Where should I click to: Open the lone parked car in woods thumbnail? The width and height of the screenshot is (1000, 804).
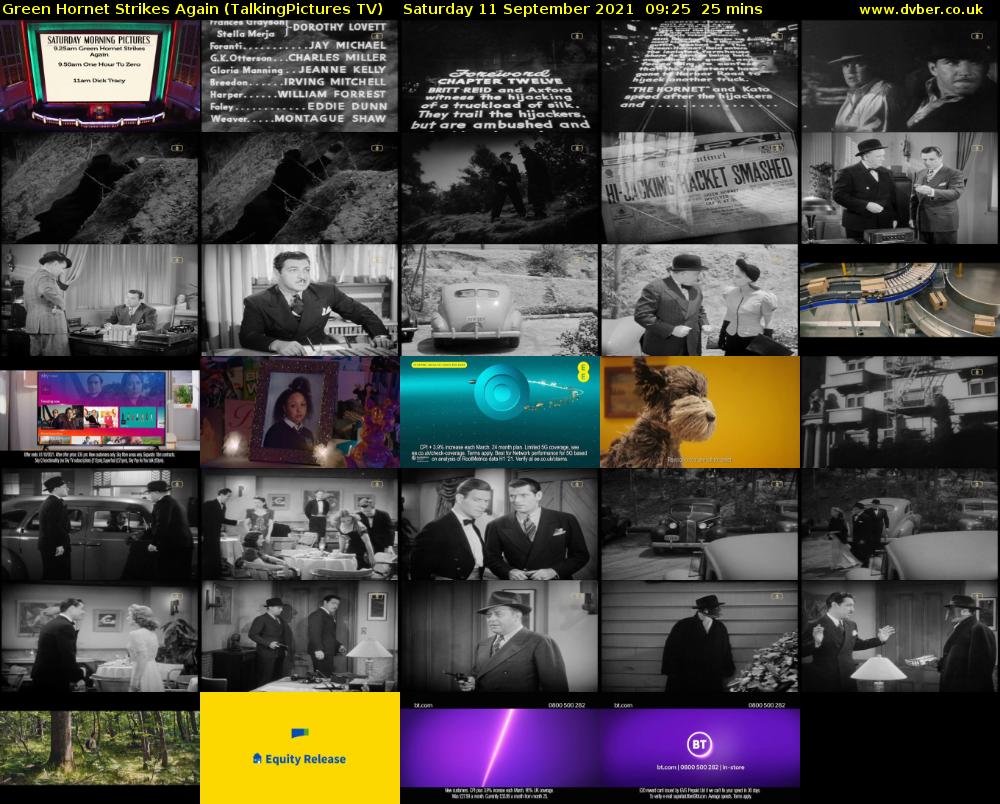700,524
